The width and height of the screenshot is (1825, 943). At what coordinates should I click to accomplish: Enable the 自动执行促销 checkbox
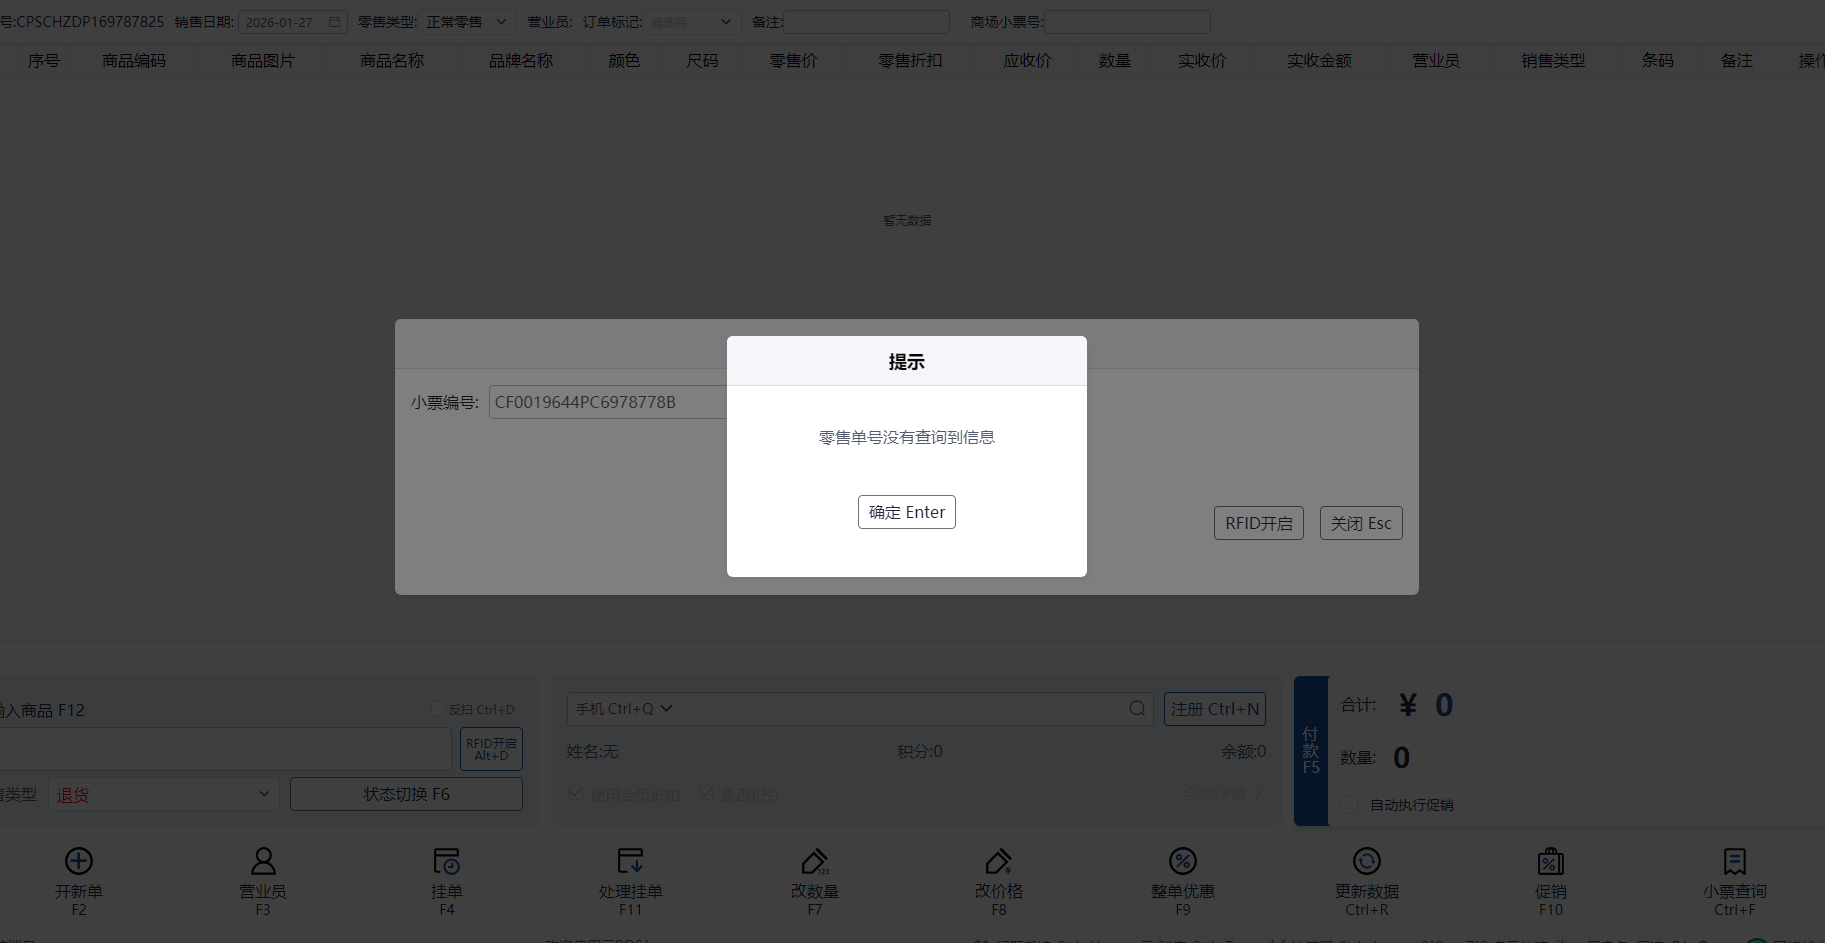point(1349,805)
